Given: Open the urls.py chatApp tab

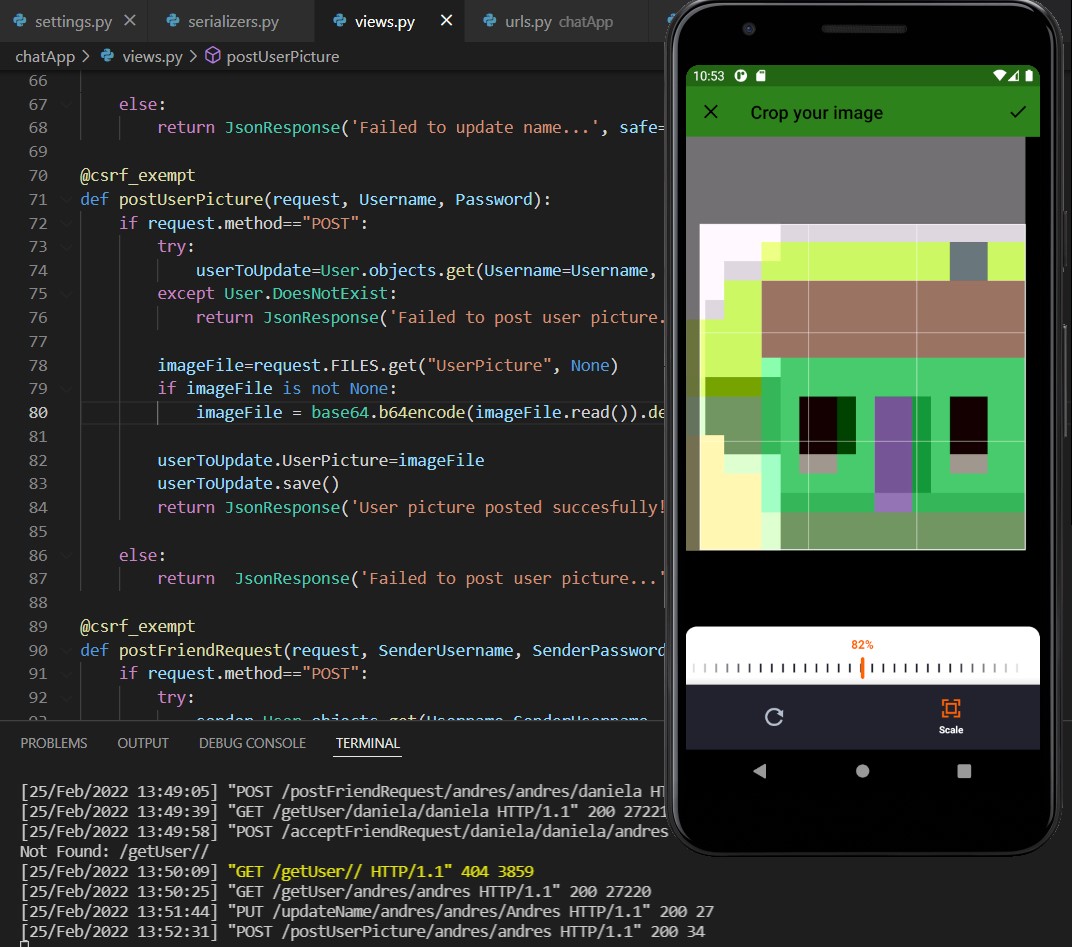Looking at the screenshot, I should point(558,21).
